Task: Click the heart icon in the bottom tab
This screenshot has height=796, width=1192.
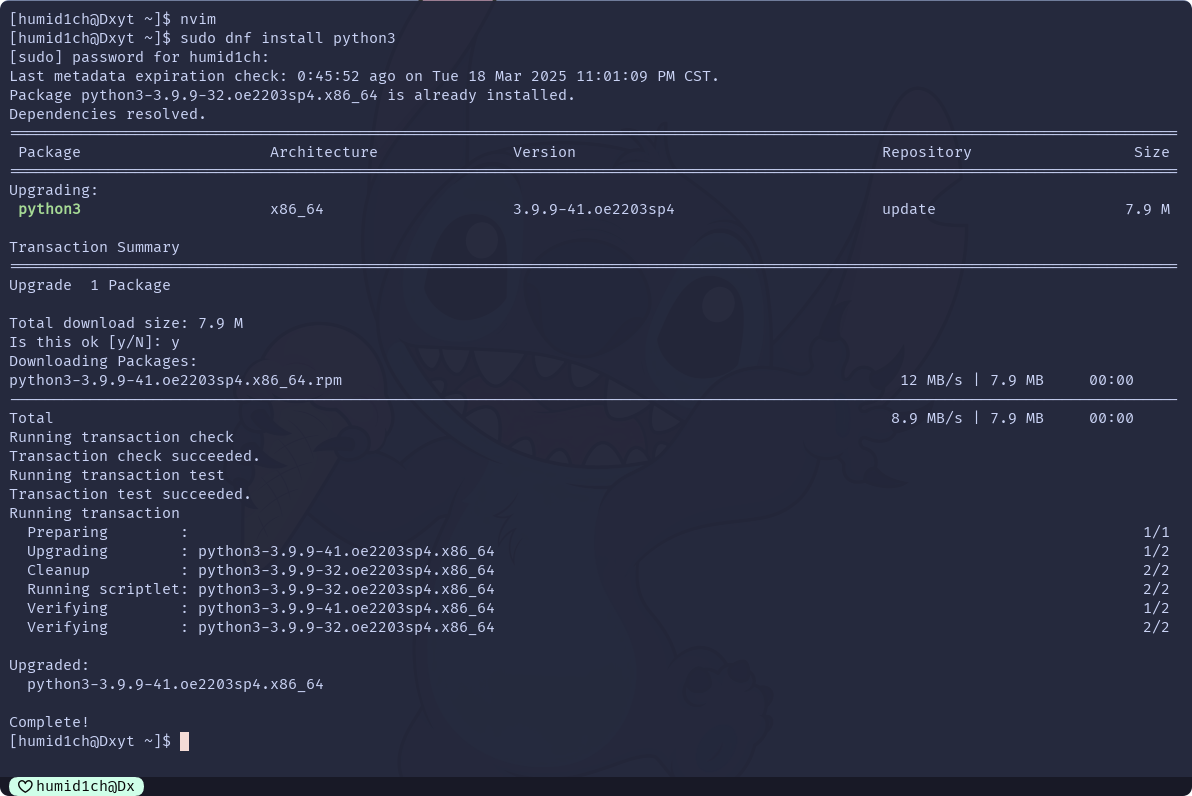Action: [25, 786]
